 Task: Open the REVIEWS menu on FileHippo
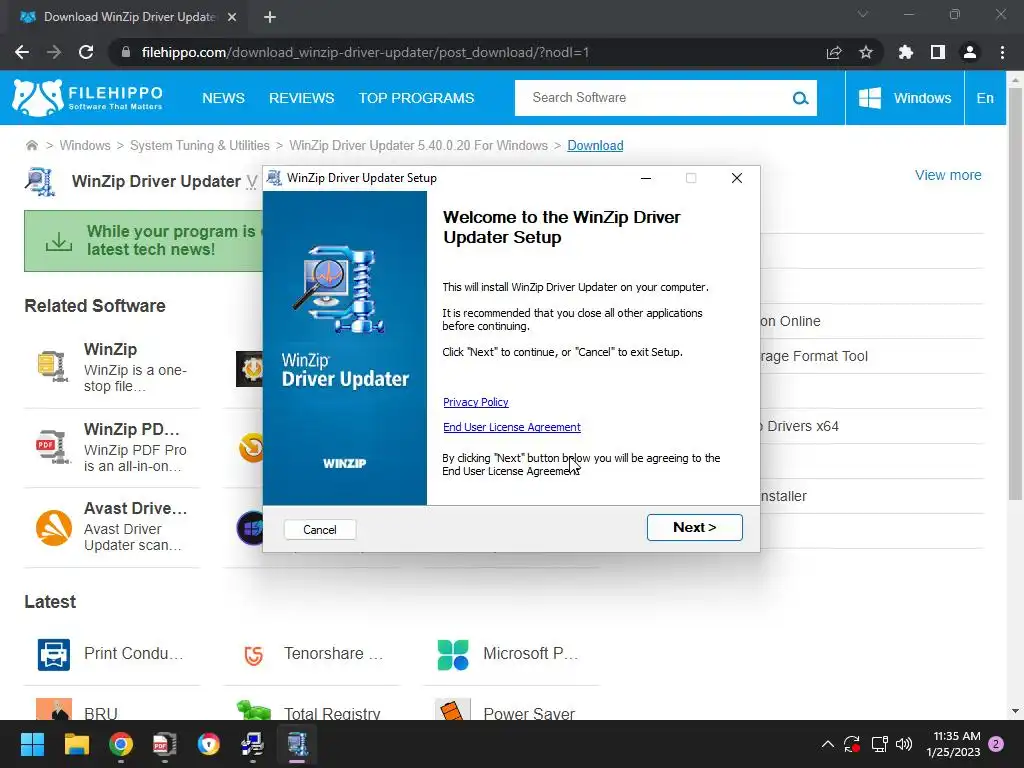302,98
